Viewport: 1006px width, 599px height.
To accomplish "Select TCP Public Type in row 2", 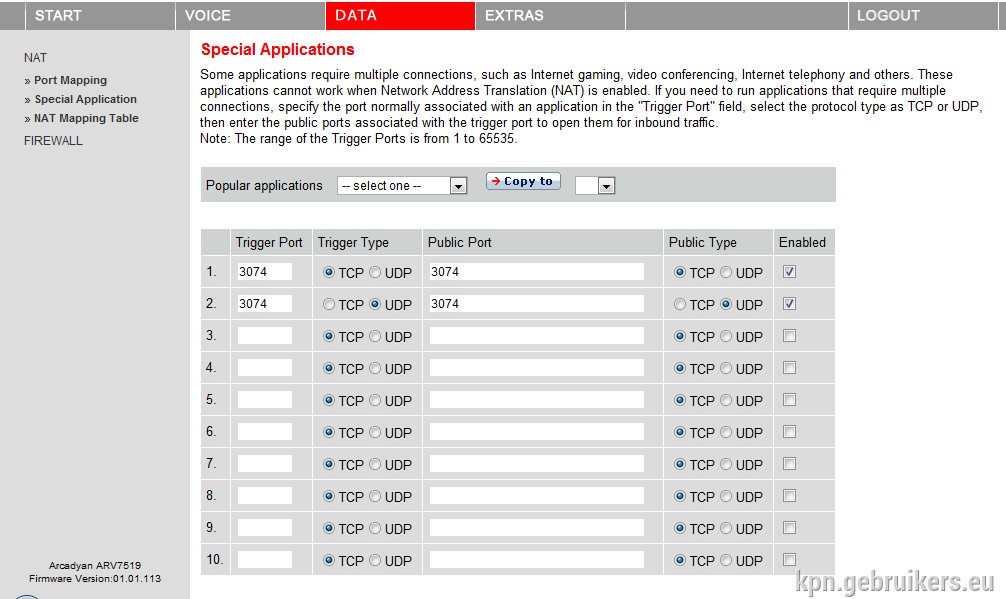I will tap(680, 304).
